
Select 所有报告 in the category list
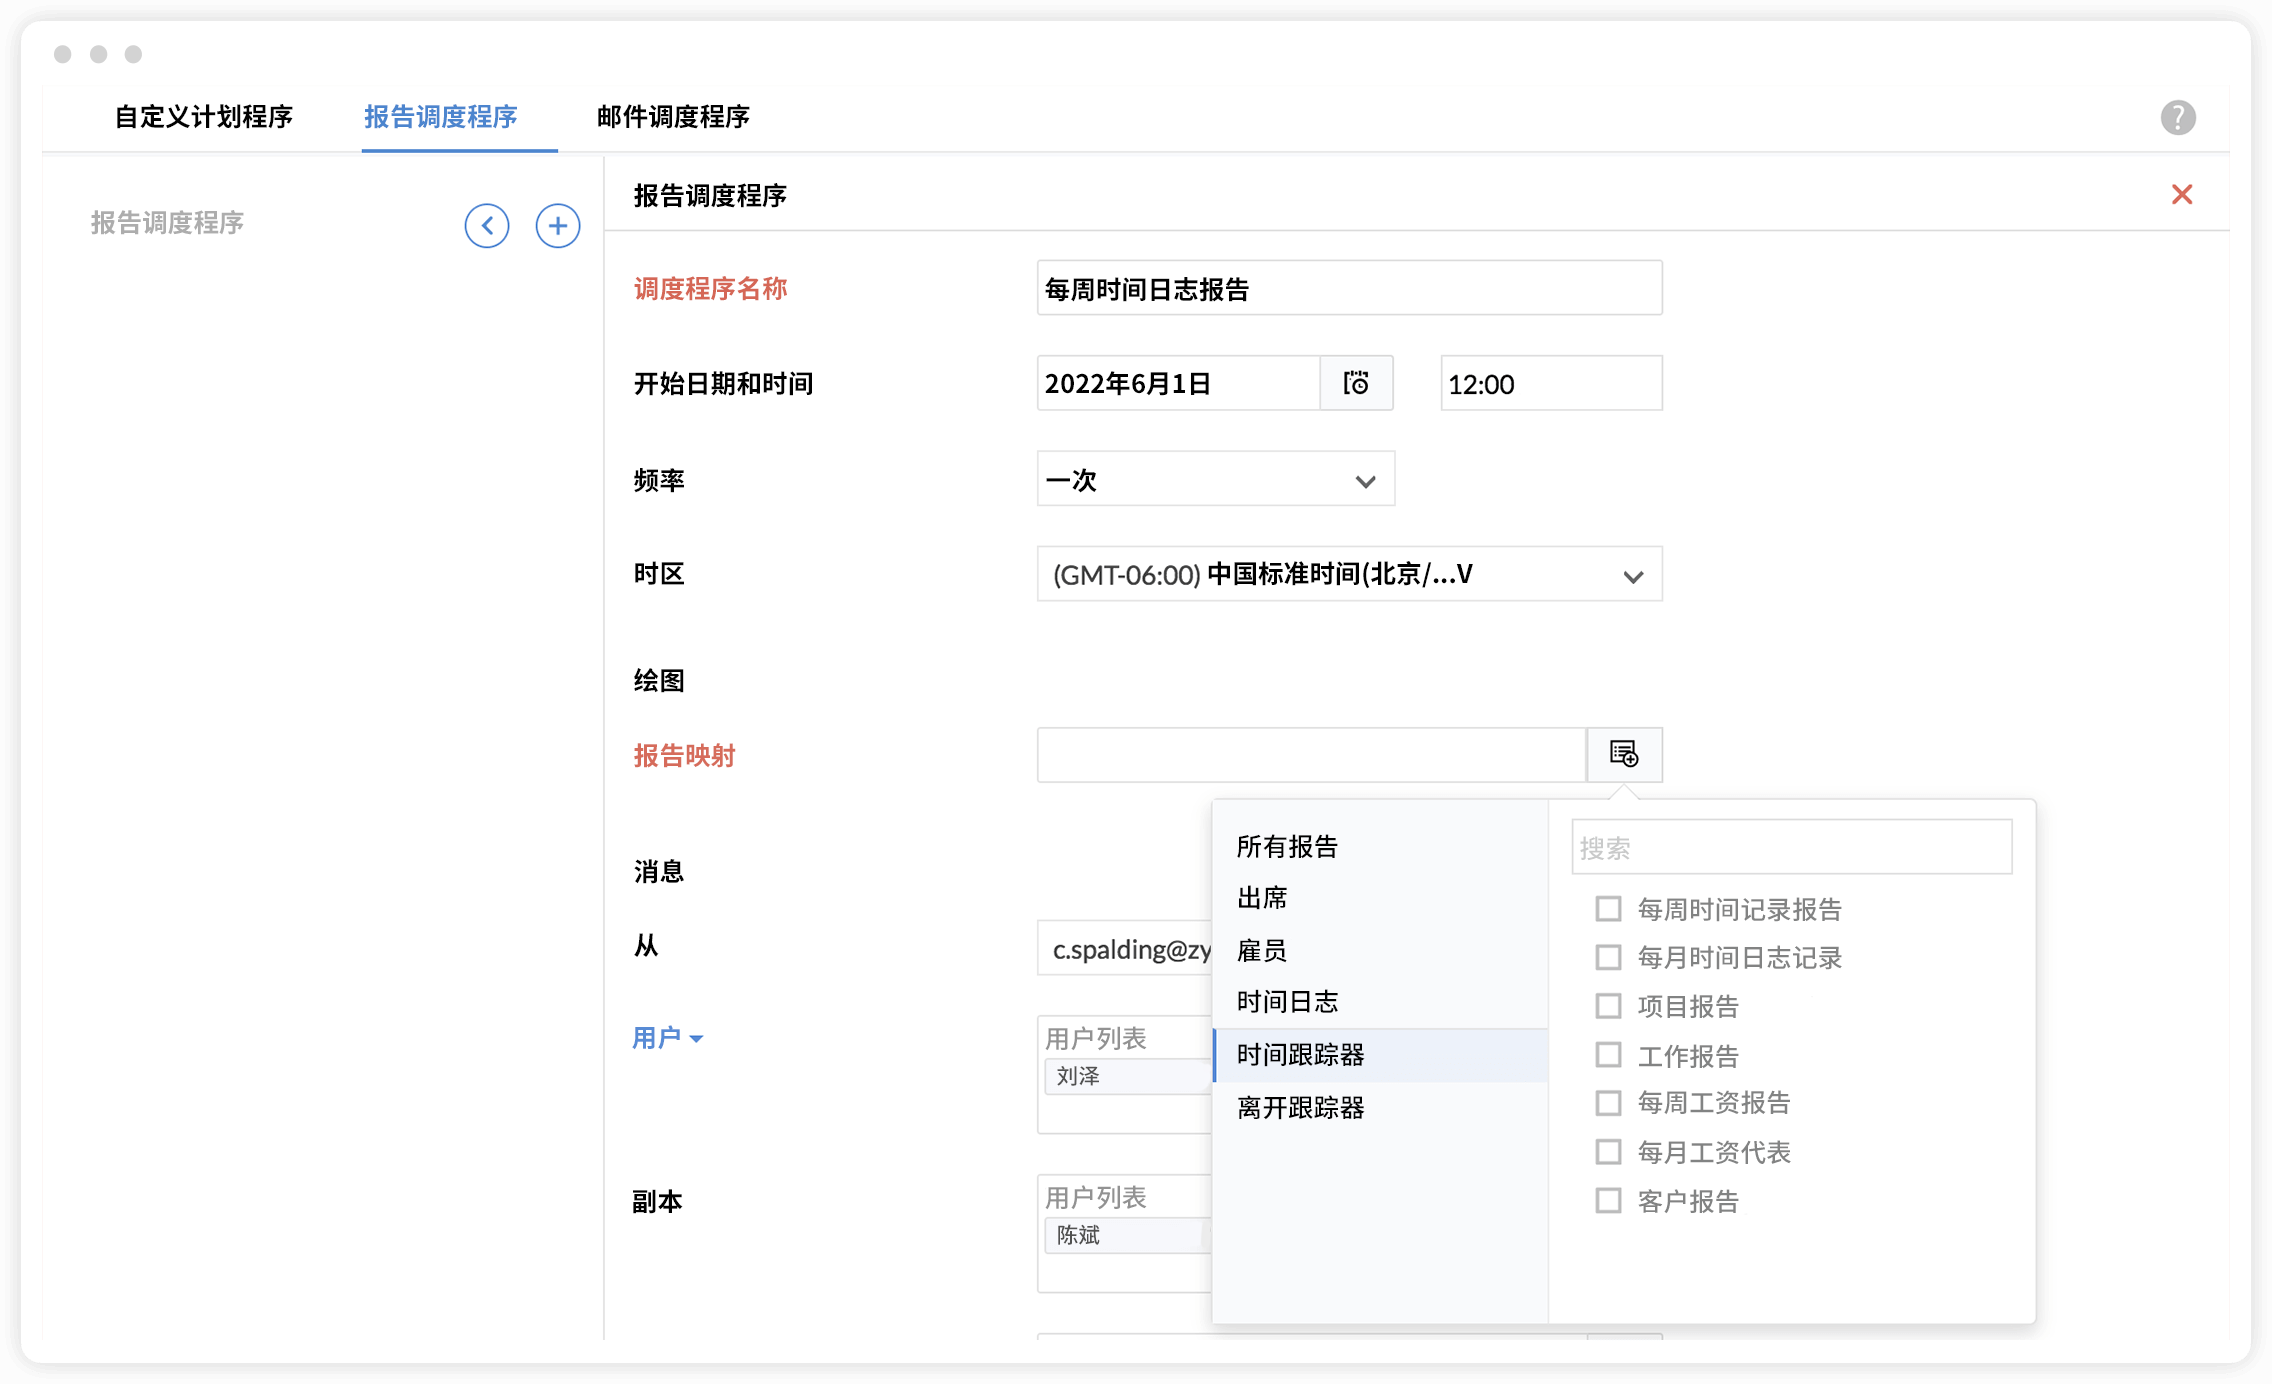pos(1287,847)
